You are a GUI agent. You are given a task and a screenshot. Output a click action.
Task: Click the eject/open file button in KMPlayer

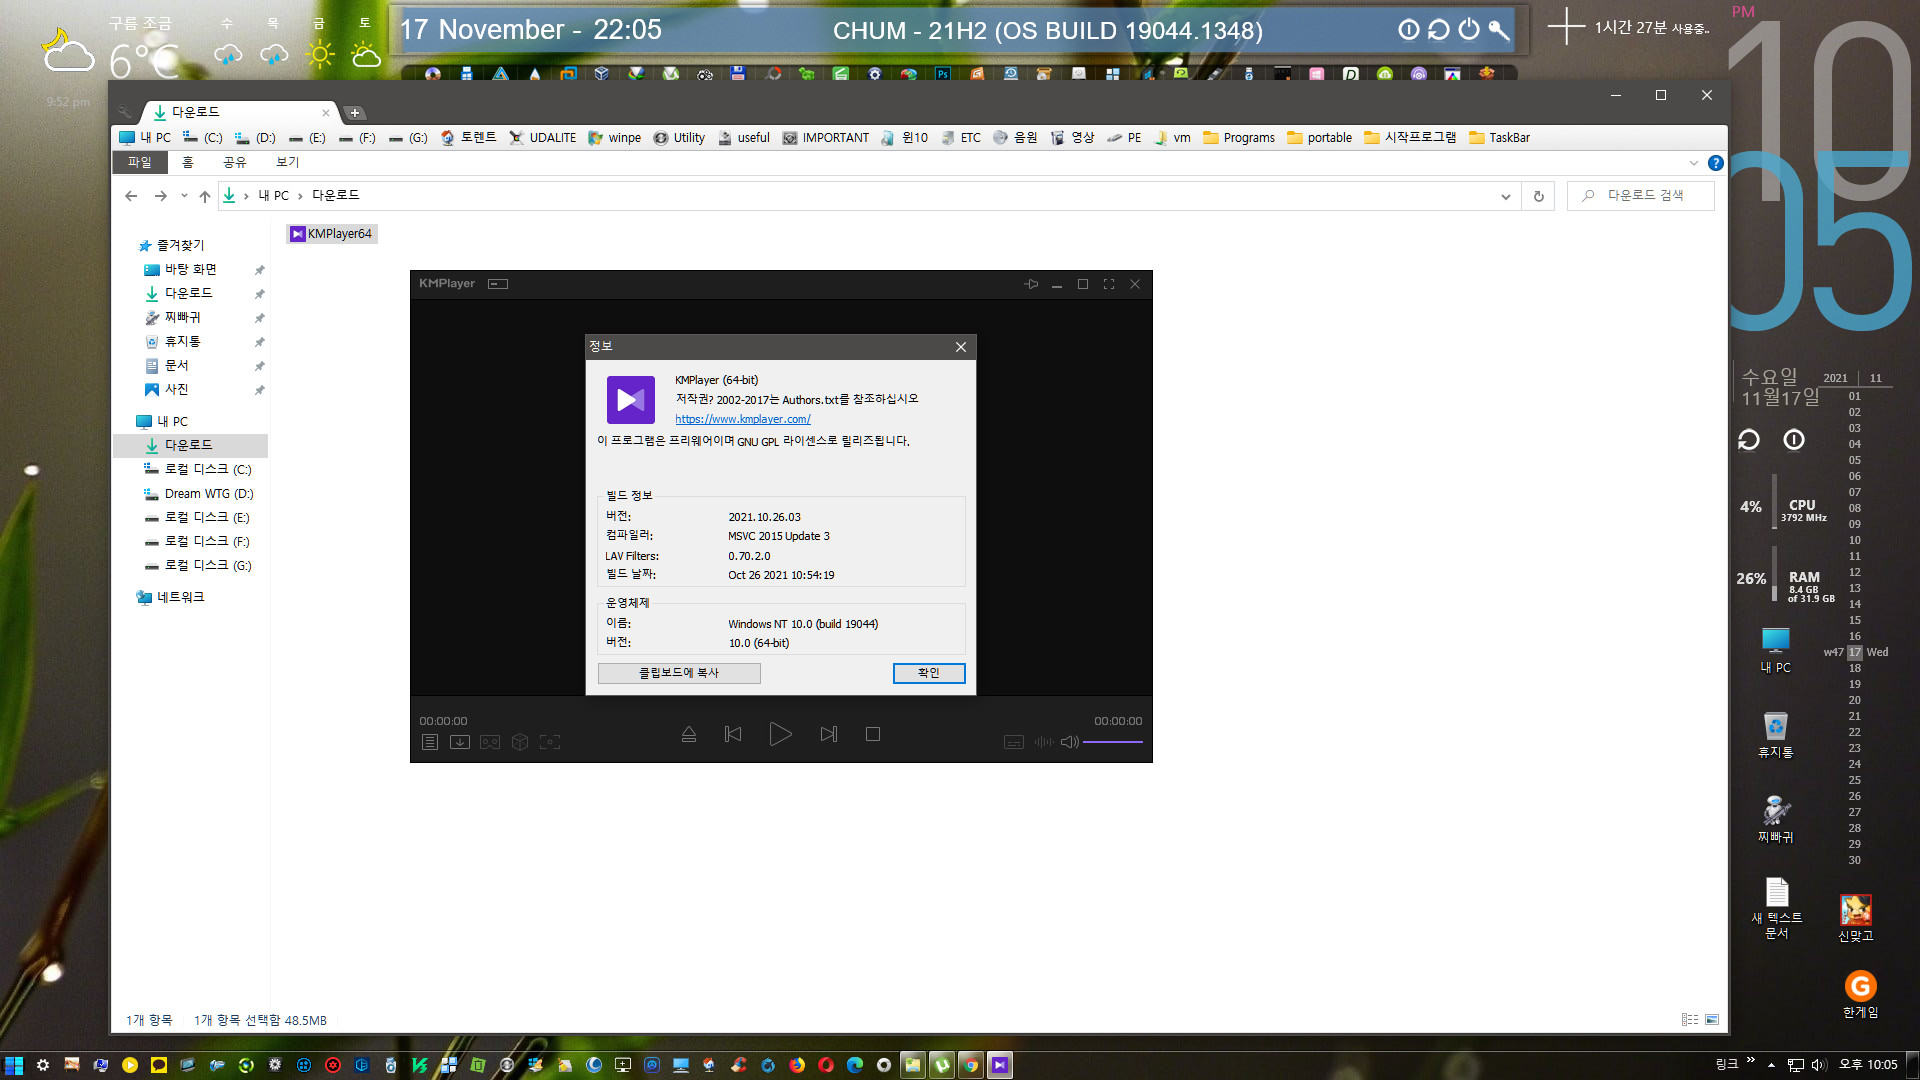click(x=689, y=734)
